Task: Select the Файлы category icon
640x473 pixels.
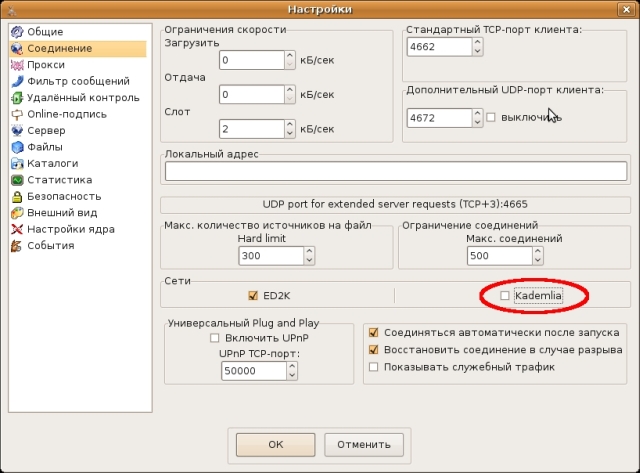Action: click(17, 147)
